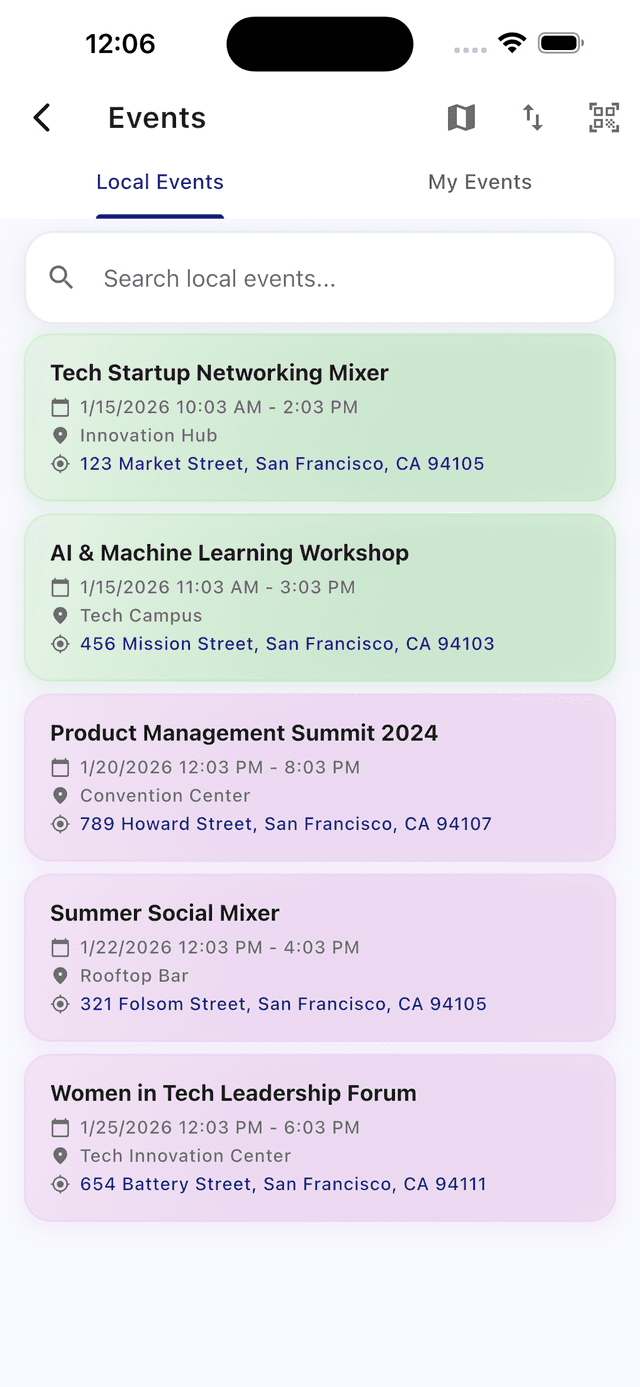Screen dimensions: 640x1387
Task: Open 654 Battery Street address link
Action: (x=283, y=1184)
